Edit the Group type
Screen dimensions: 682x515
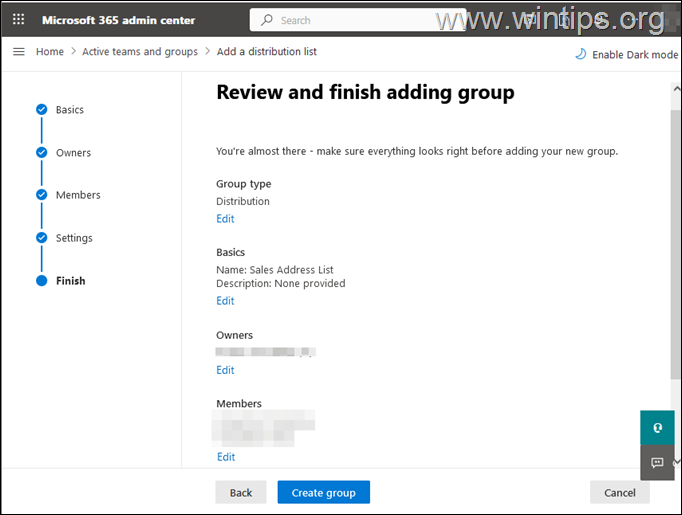225,219
